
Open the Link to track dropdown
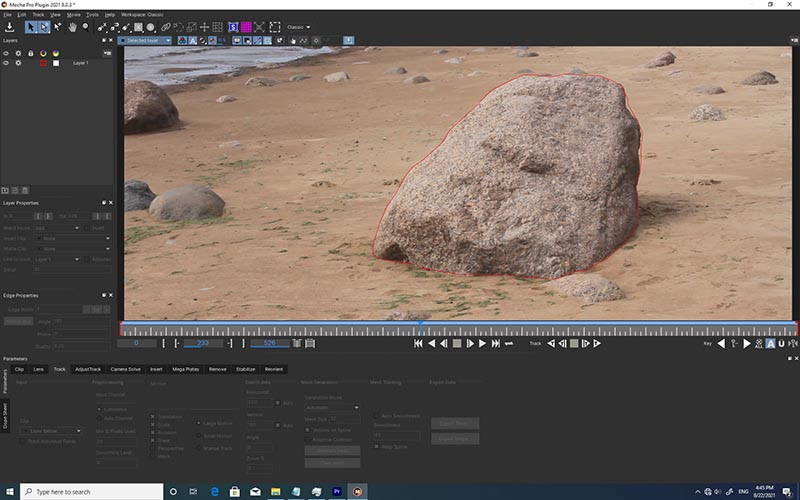[x=57, y=259]
